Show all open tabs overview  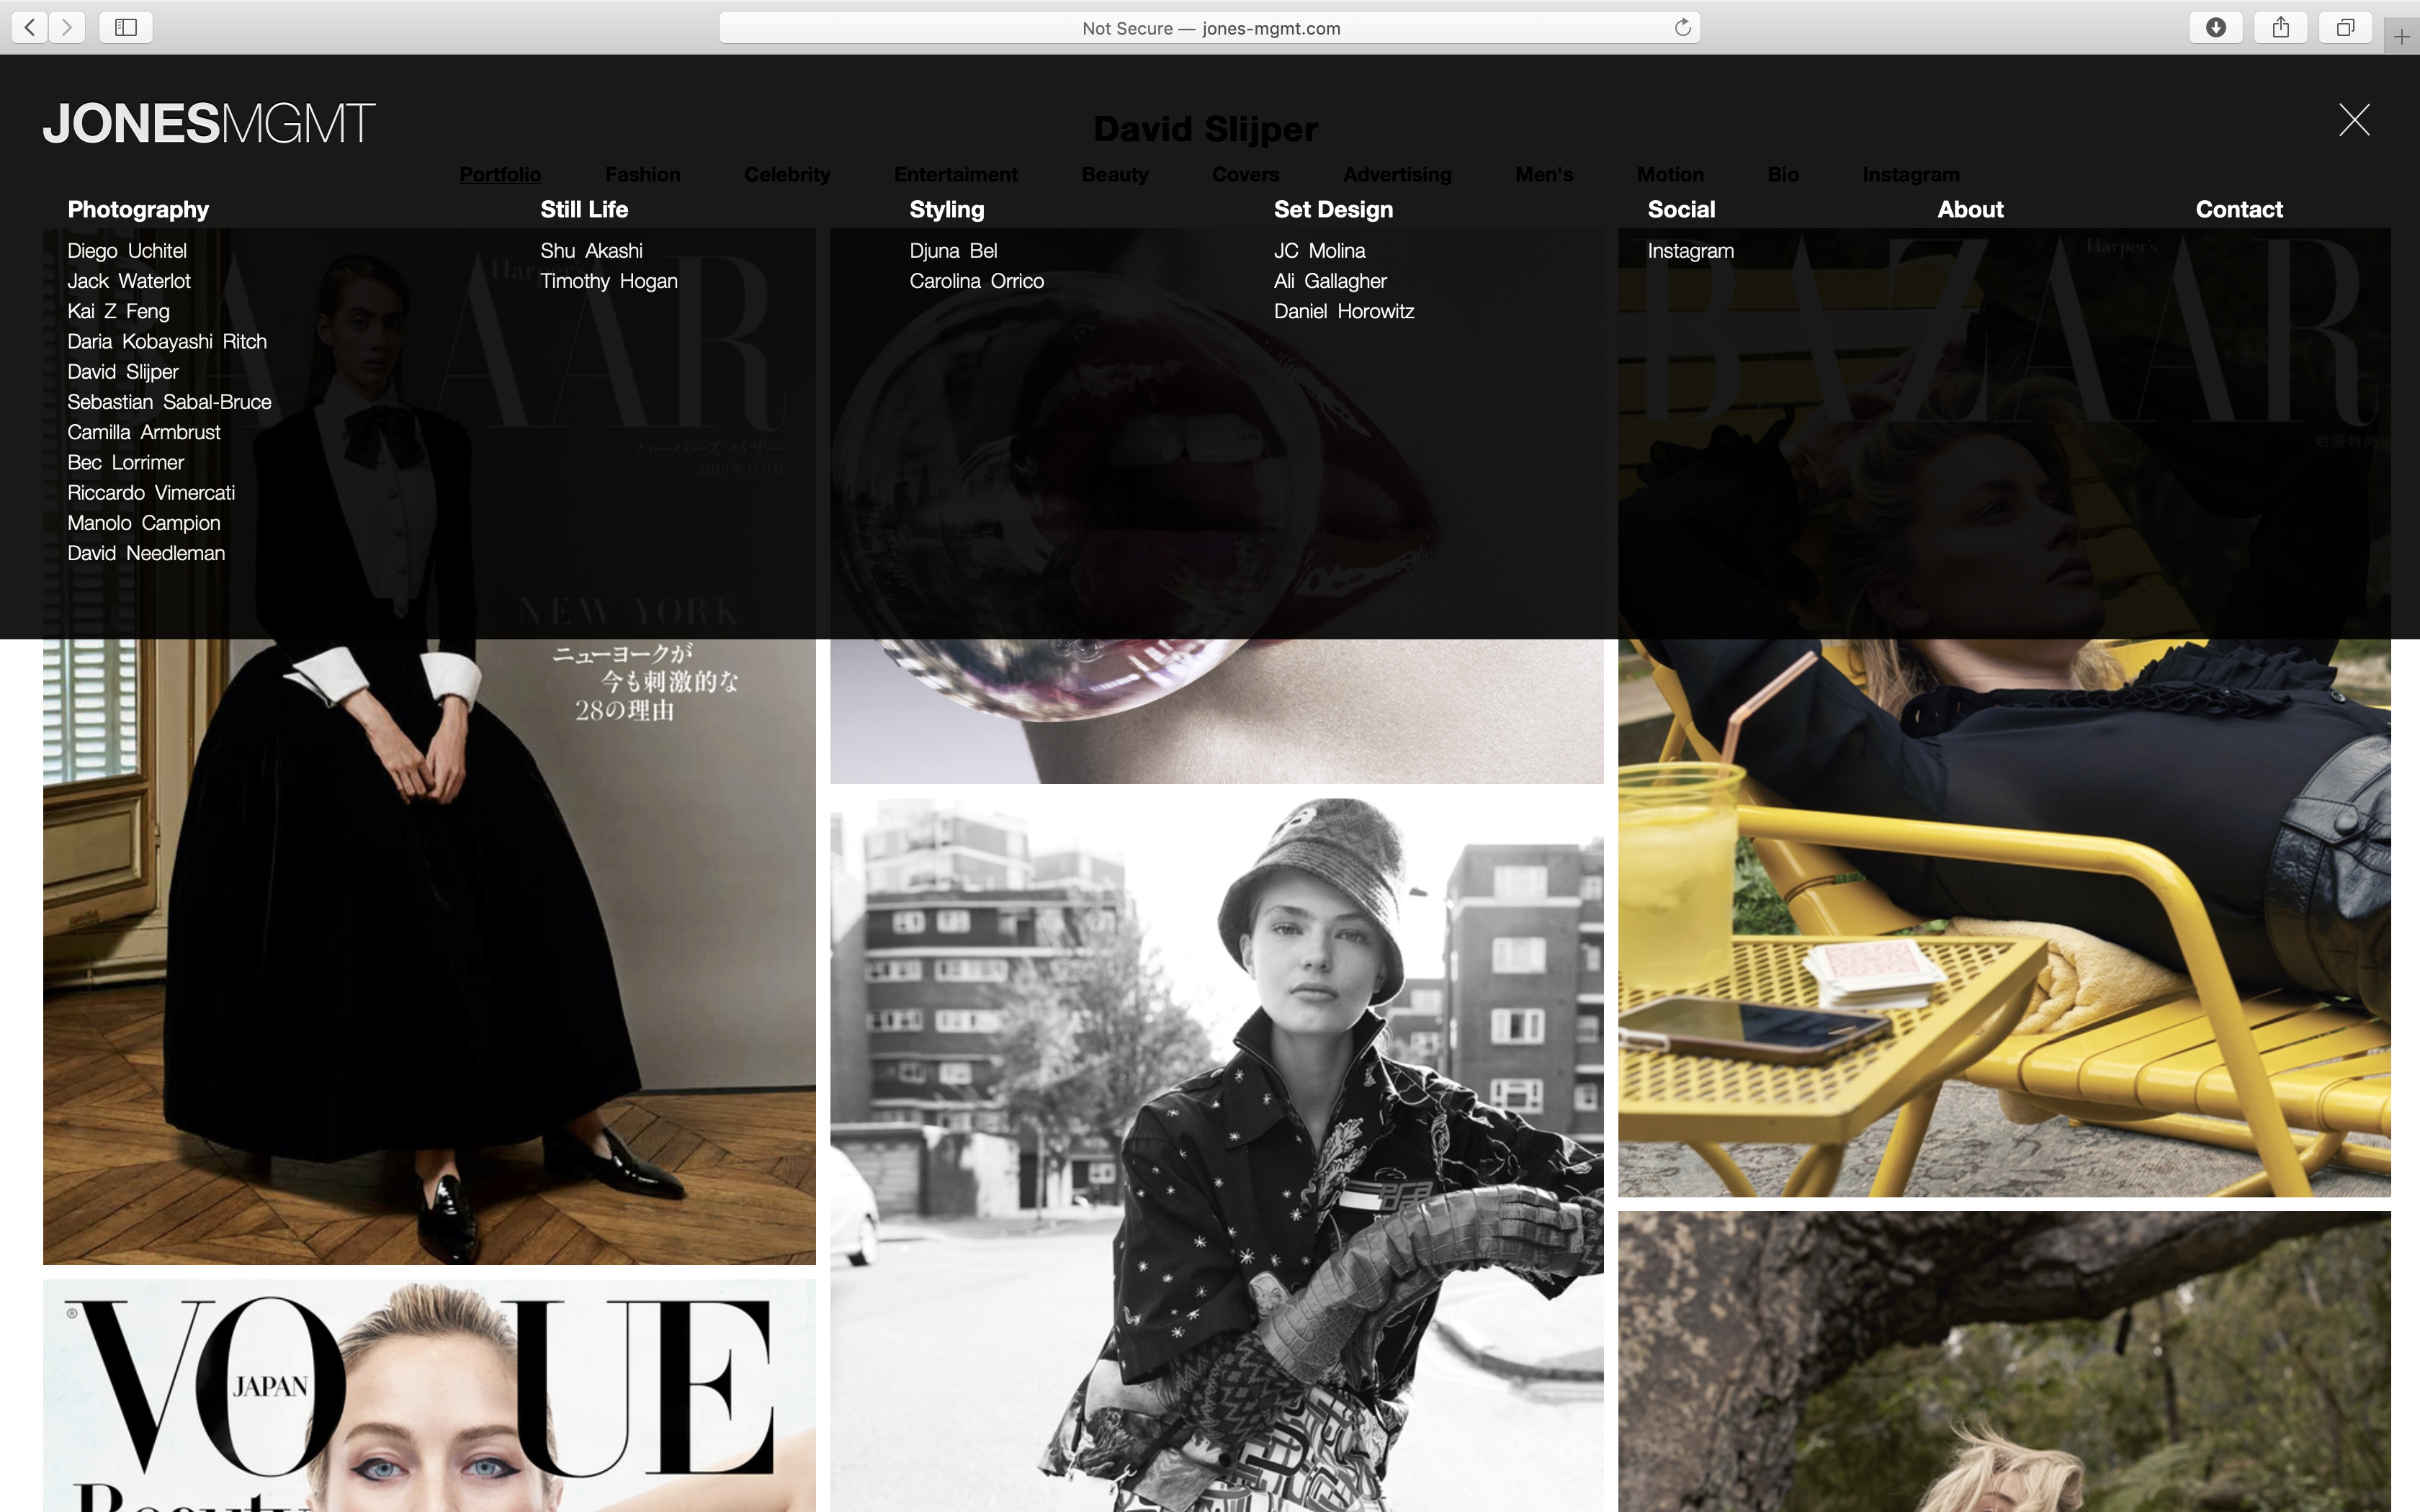2345,27
